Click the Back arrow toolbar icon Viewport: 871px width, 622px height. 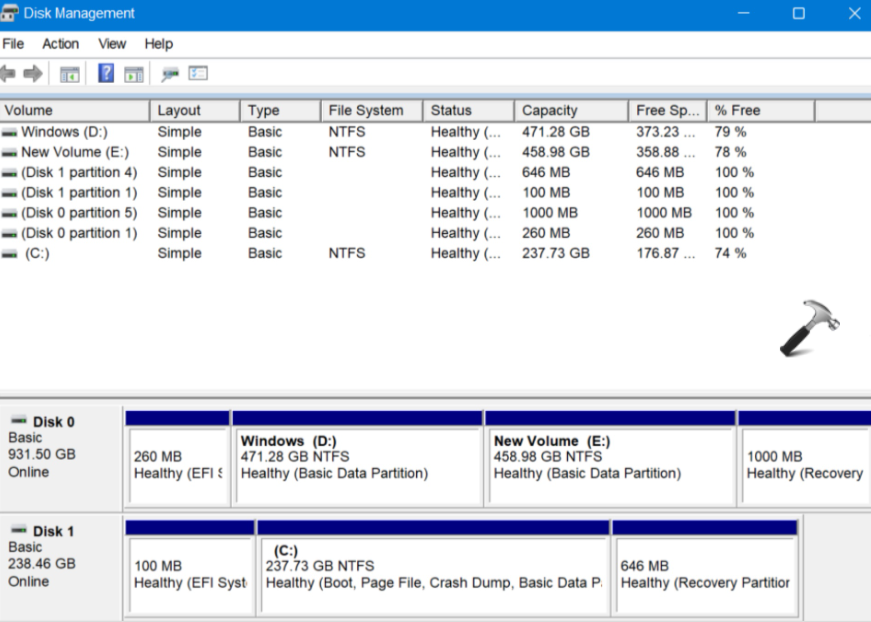pyautogui.click(x=9, y=74)
